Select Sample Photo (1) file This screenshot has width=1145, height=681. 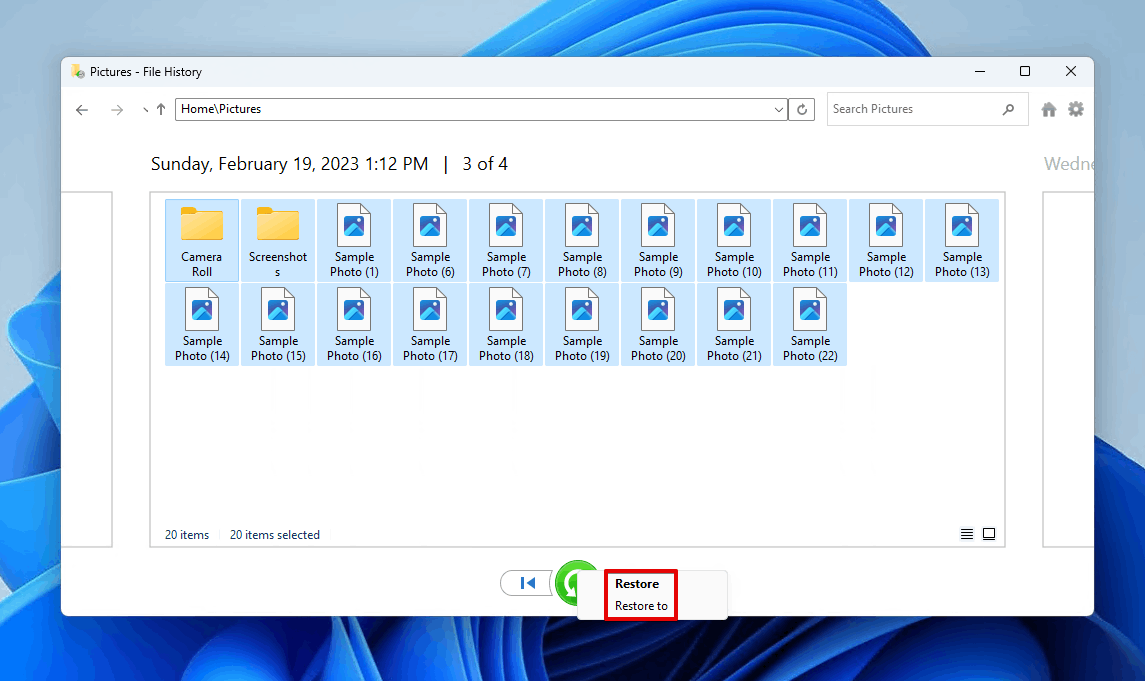pyautogui.click(x=355, y=240)
